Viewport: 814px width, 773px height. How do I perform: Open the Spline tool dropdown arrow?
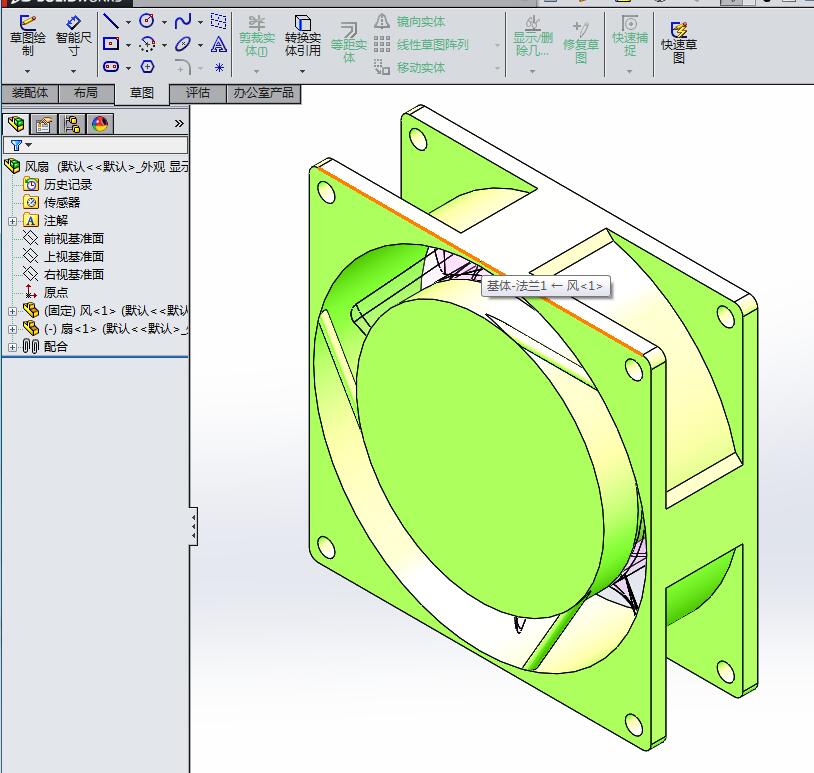(x=200, y=22)
